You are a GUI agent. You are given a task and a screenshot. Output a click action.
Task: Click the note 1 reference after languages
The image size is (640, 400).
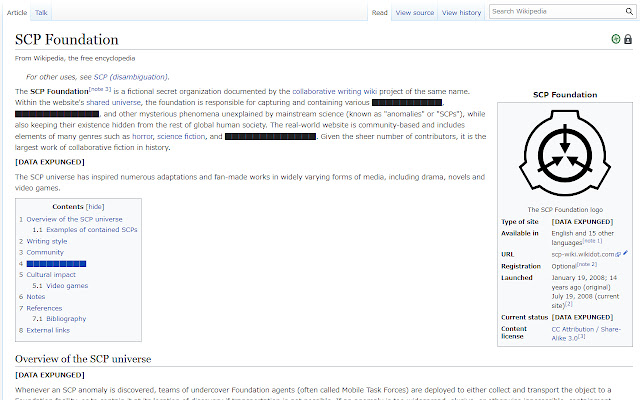click(592, 241)
